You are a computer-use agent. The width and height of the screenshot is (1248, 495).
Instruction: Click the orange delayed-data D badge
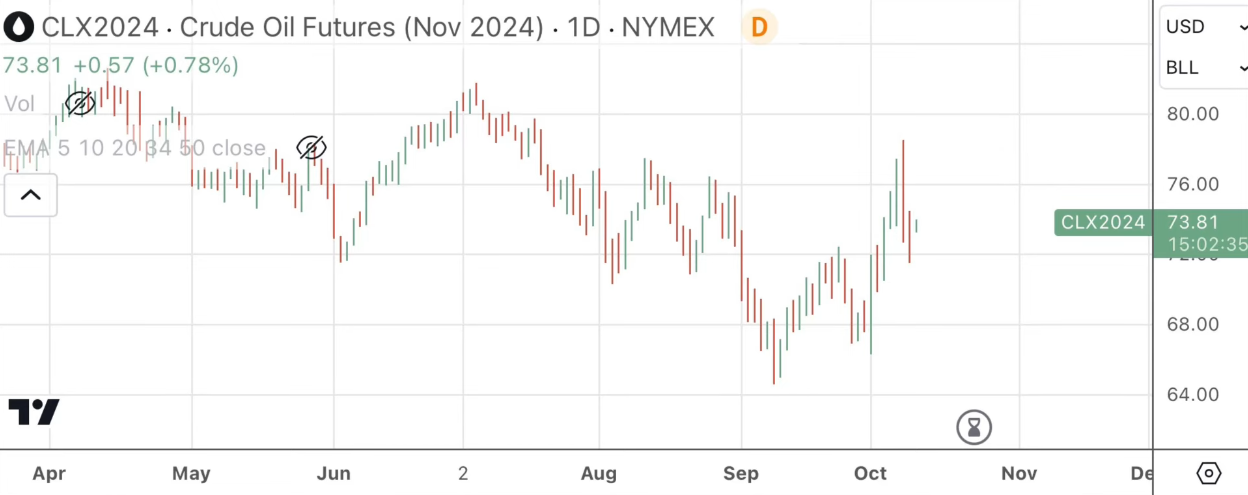pyautogui.click(x=759, y=27)
